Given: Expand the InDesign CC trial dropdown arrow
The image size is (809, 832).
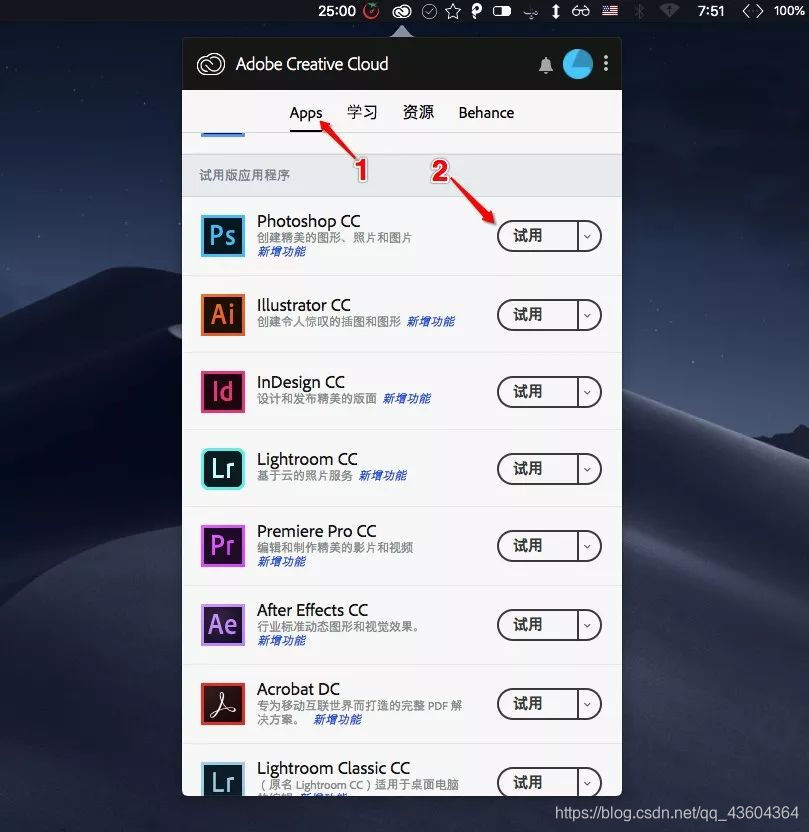Looking at the screenshot, I should pos(588,392).
